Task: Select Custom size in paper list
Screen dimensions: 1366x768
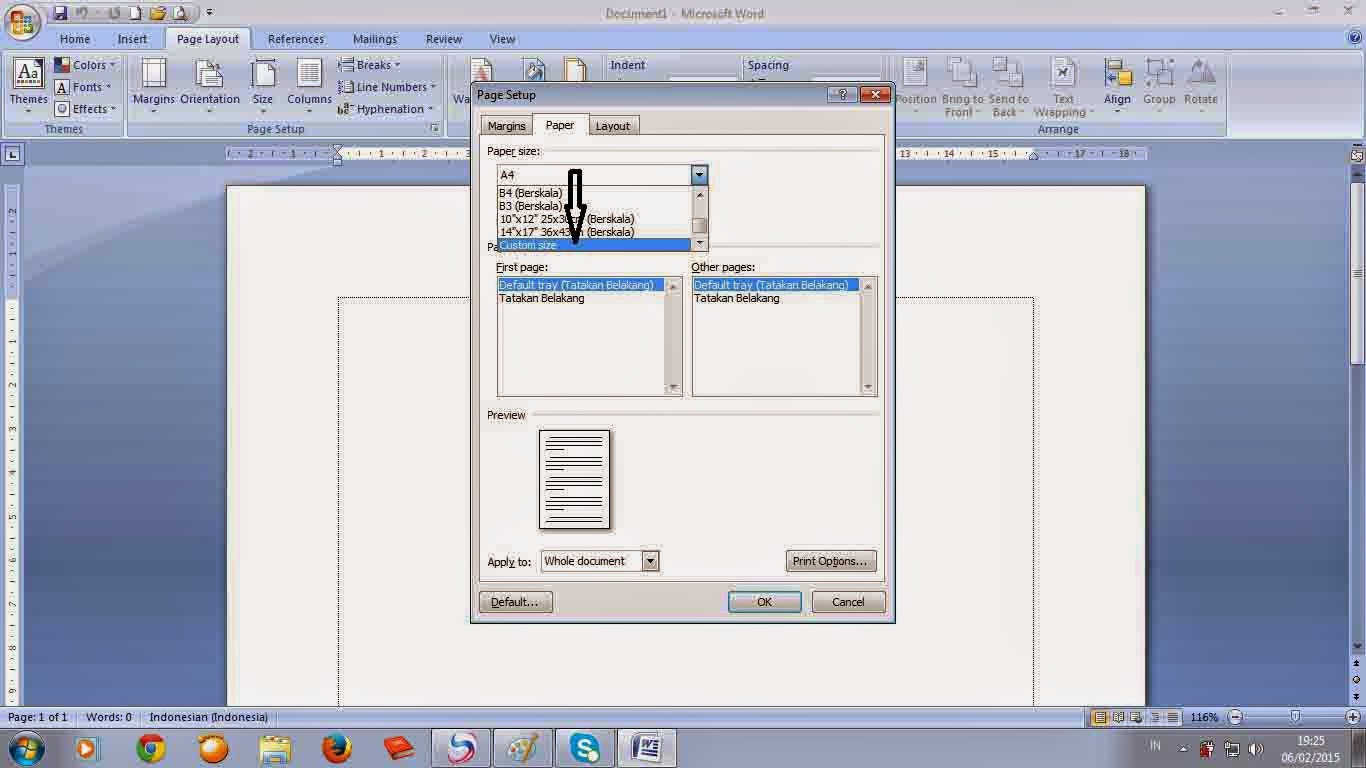Action: (x=594, y=245)
